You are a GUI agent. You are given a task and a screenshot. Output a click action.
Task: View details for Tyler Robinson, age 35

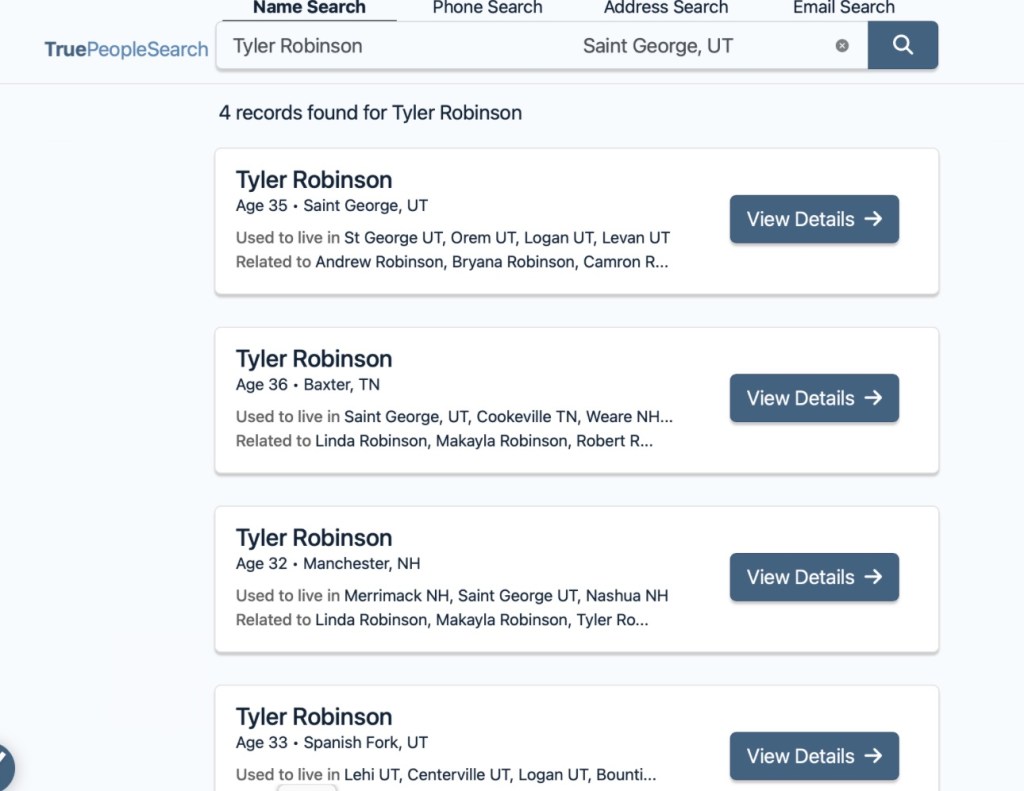(814, 219)
